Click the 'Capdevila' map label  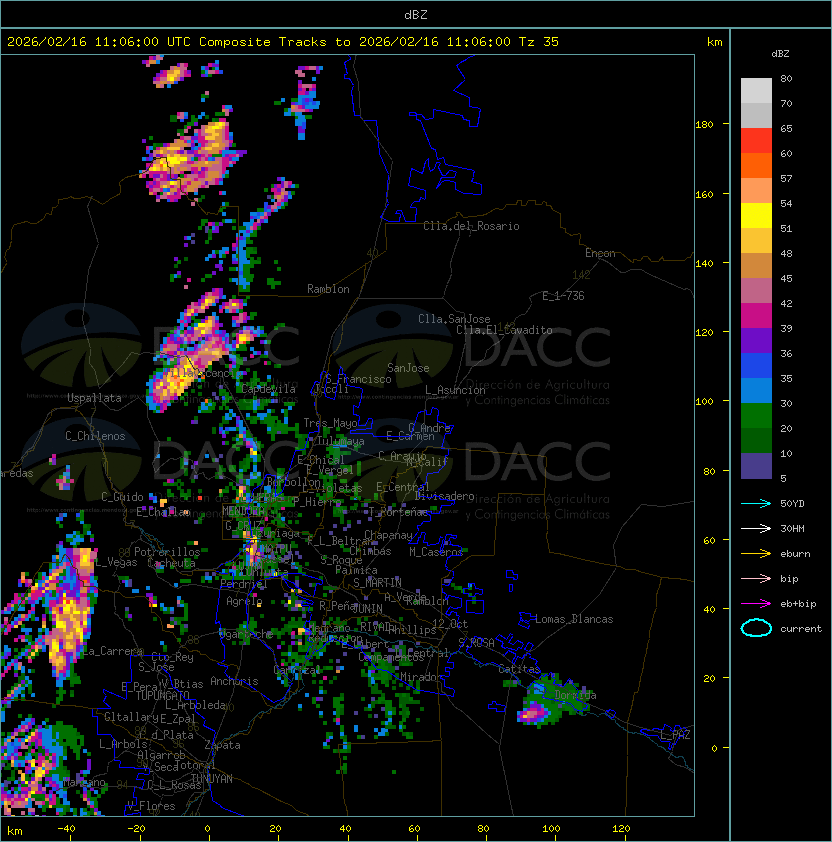(268, 389)
